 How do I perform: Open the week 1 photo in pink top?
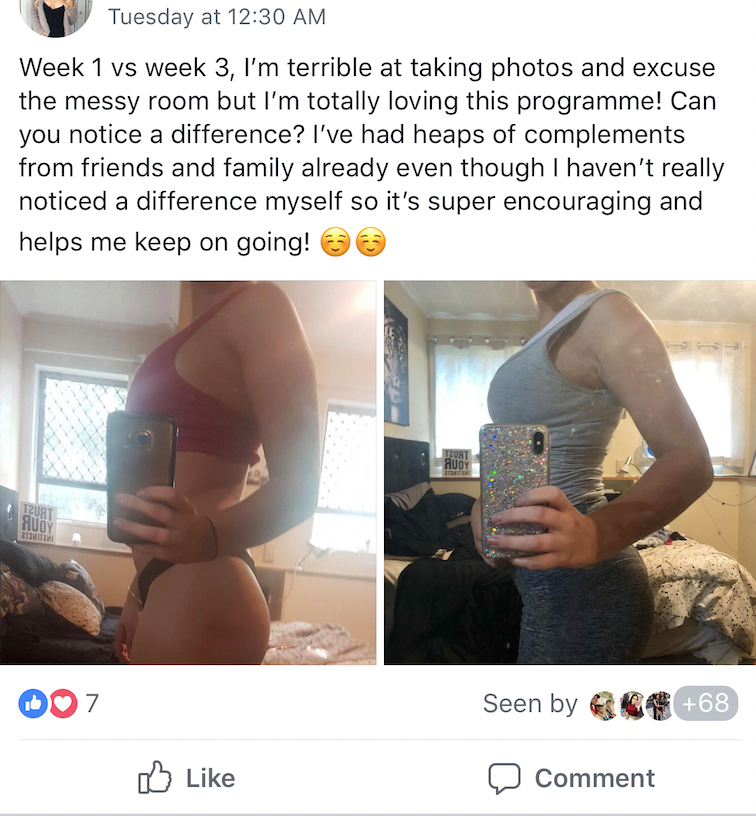(x=188, y=473)
